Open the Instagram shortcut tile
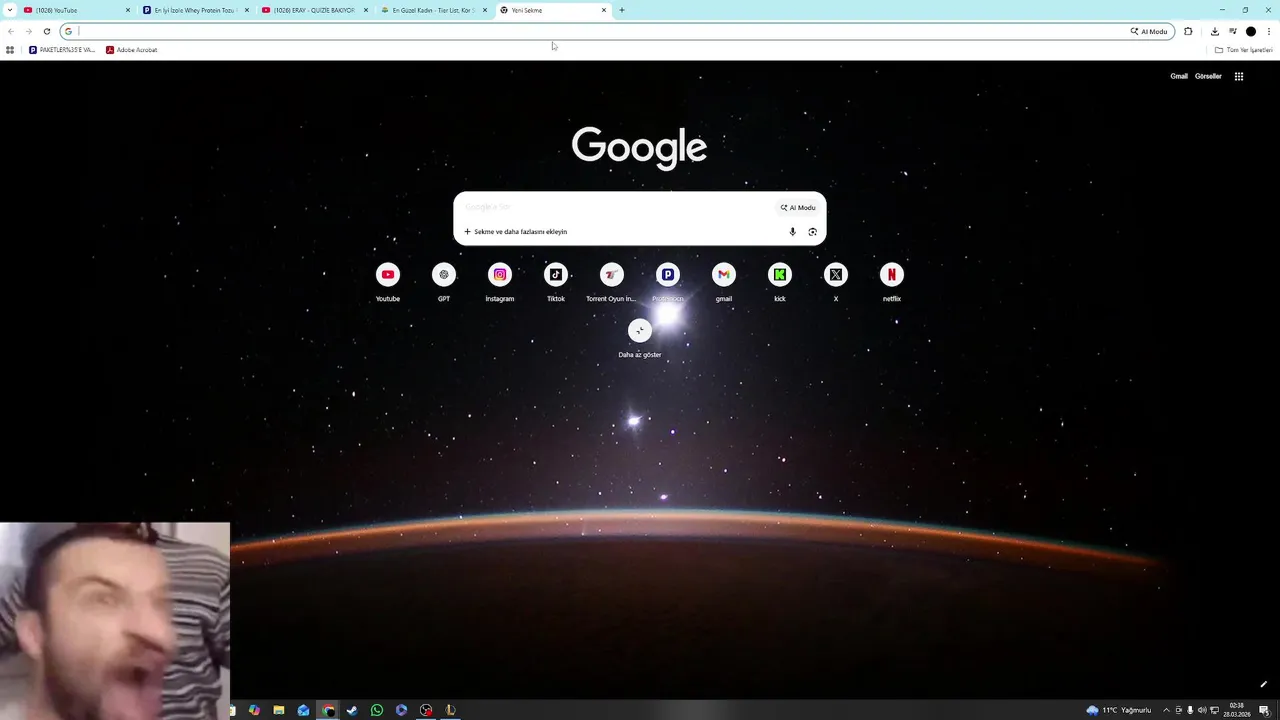The width and height of the screenshot is (1280, 720). coord(500,283)
